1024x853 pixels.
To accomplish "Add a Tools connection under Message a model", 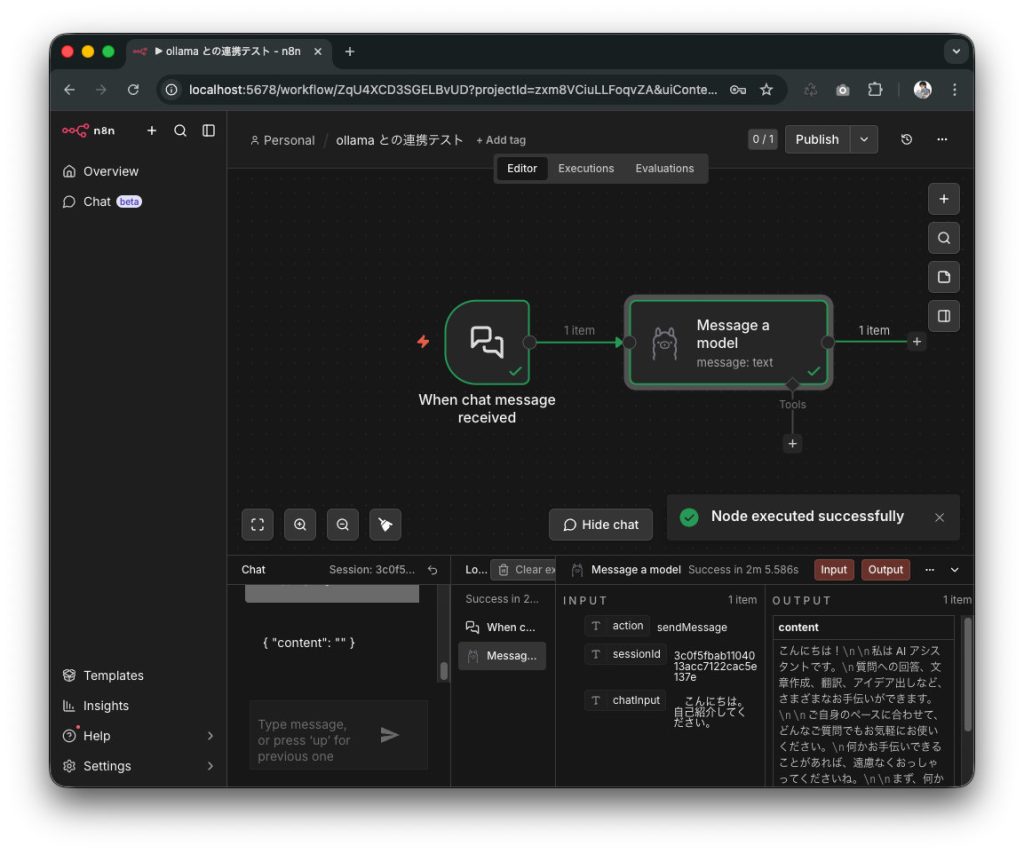I will click(792, 443).
